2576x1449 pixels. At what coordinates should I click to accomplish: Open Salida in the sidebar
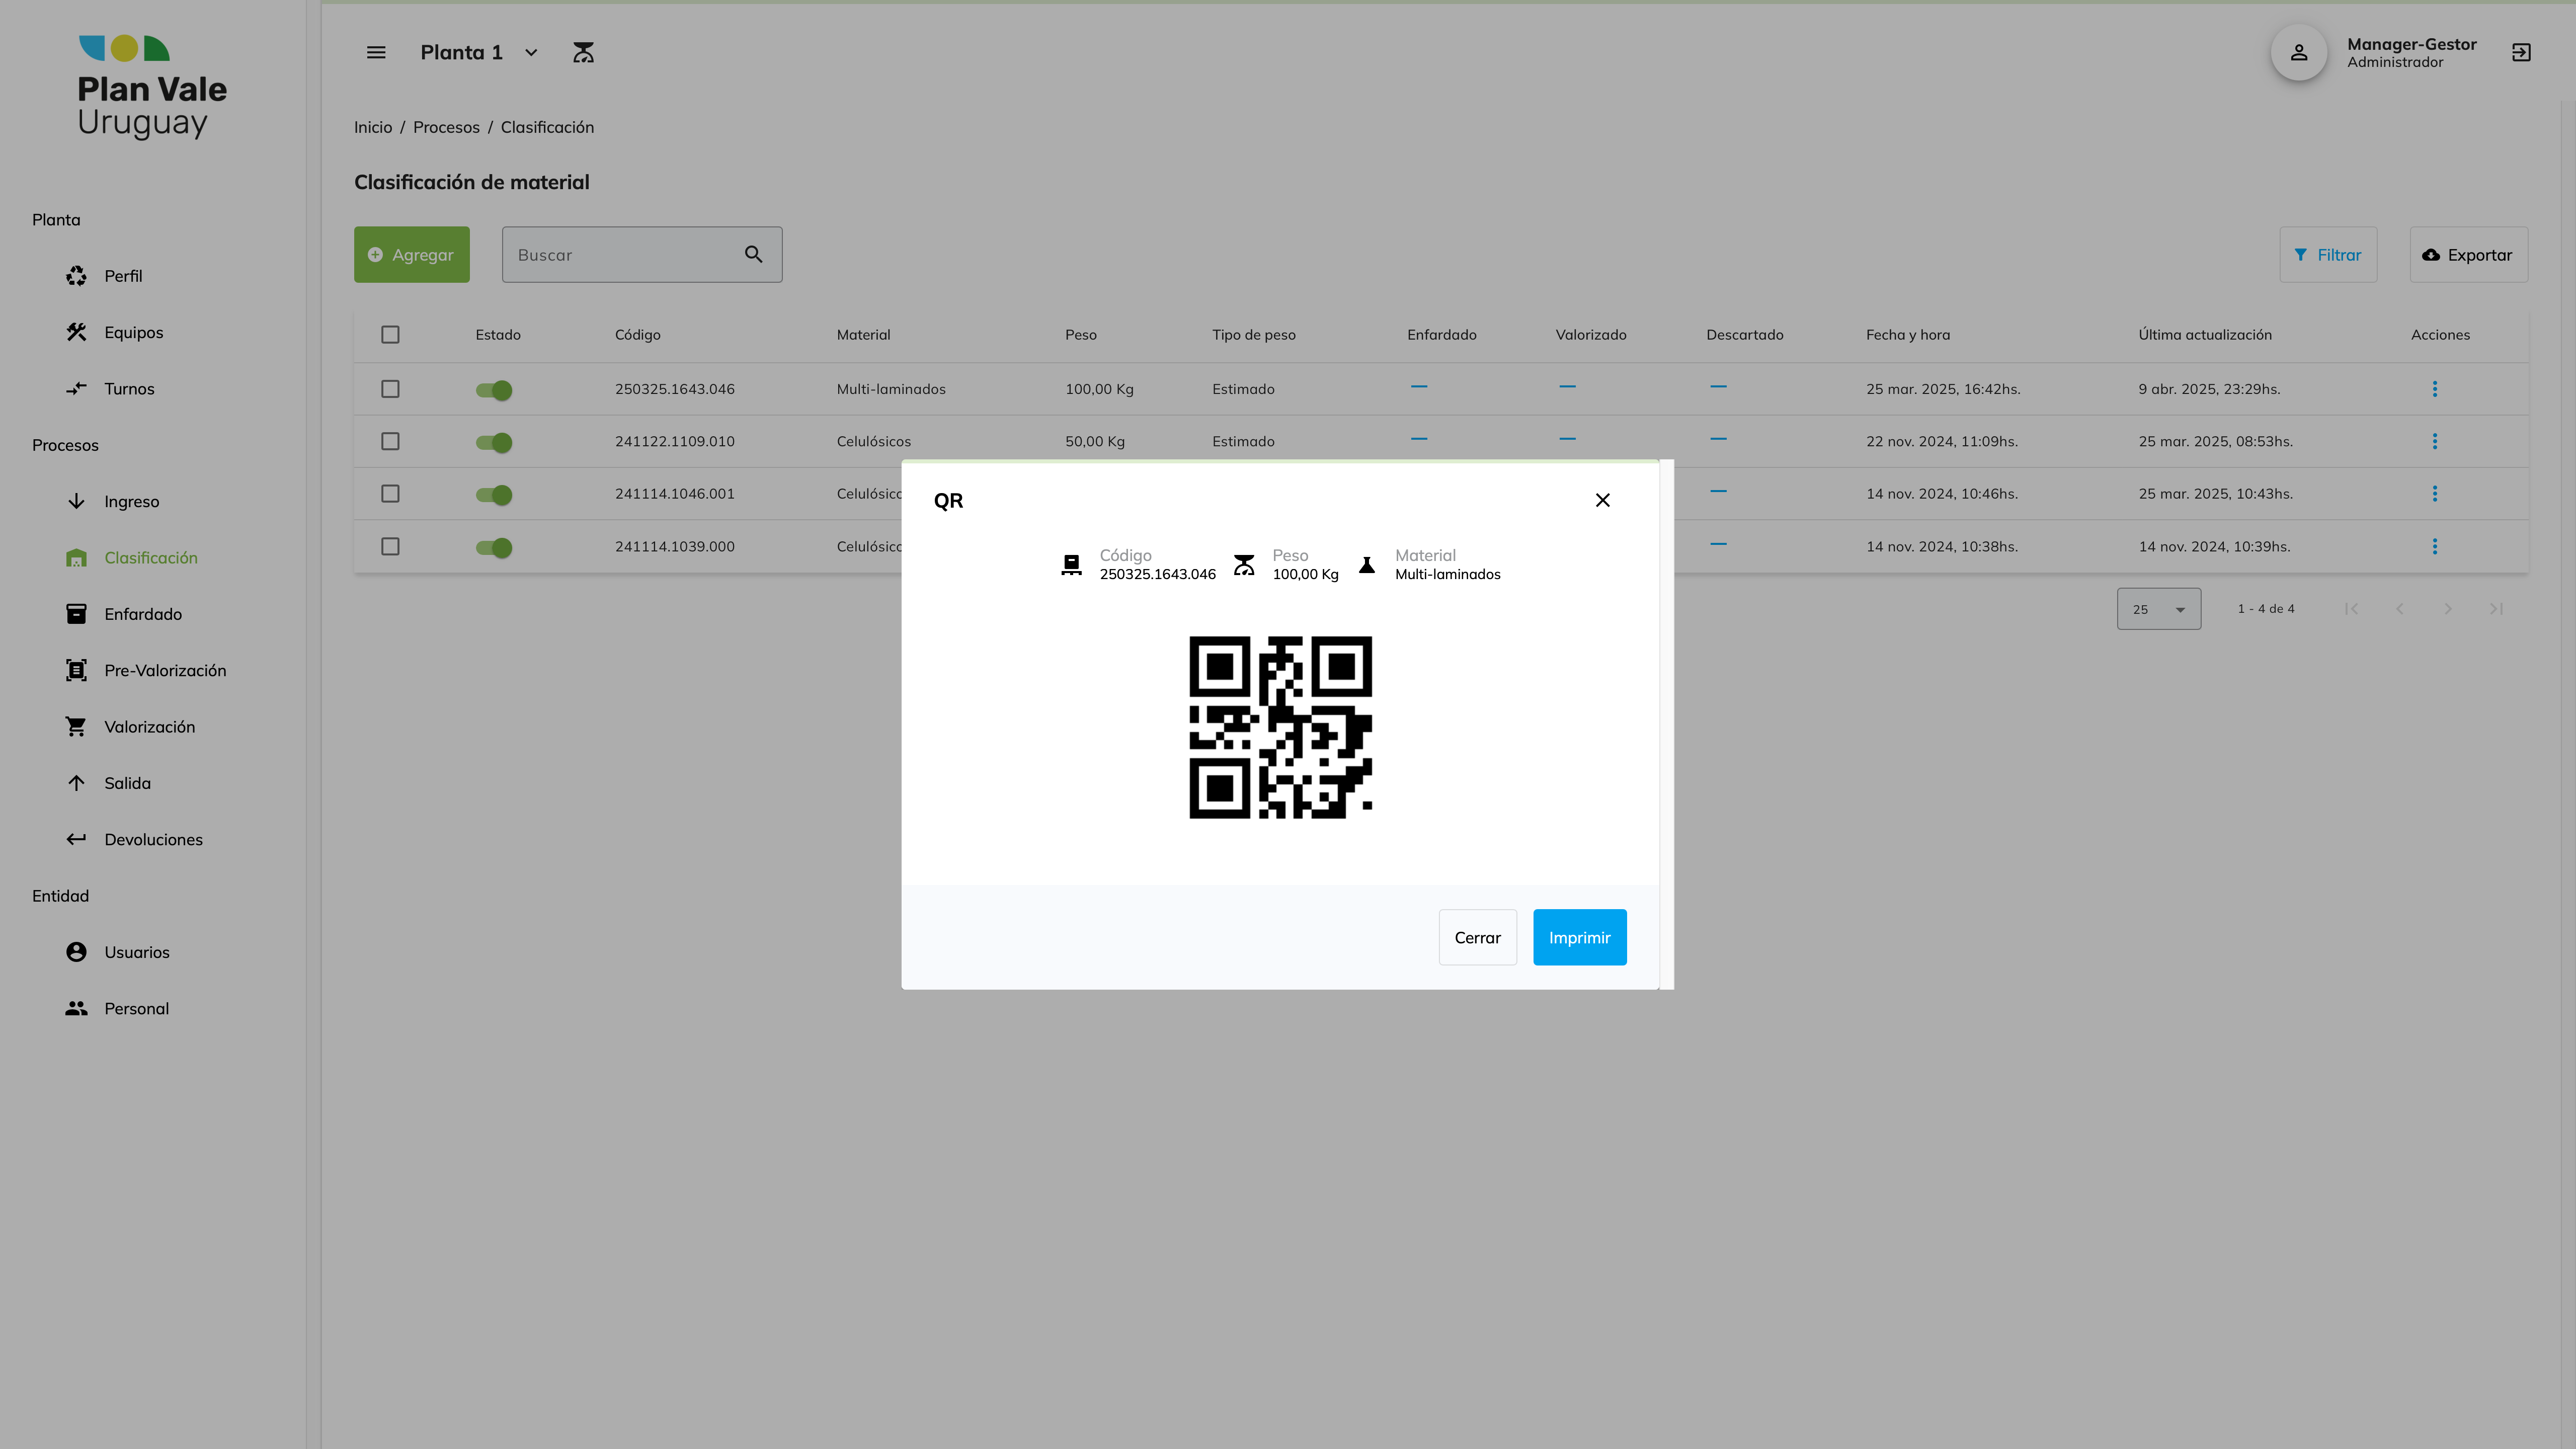tap(127, 783)
